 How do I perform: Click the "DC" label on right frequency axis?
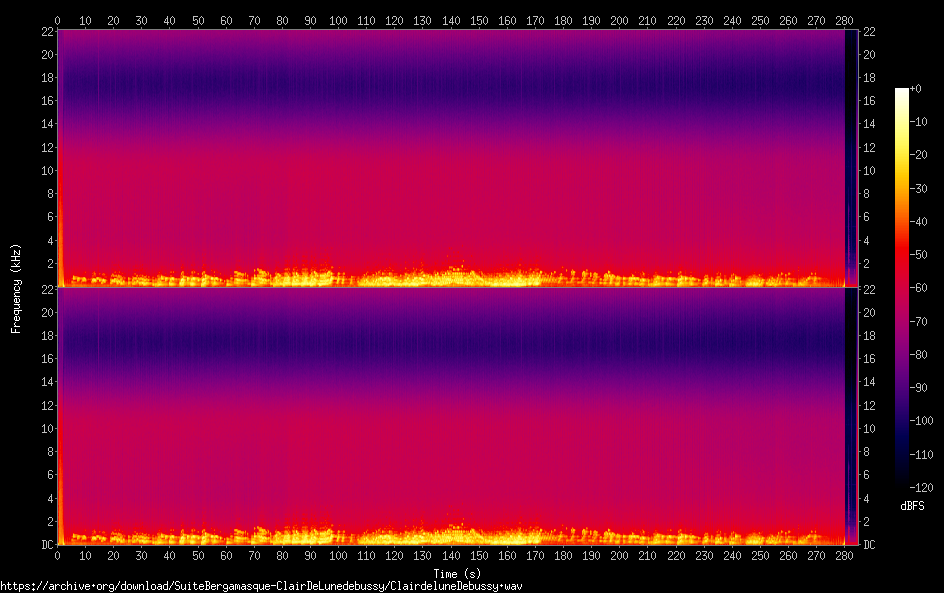tap(869, 545)
